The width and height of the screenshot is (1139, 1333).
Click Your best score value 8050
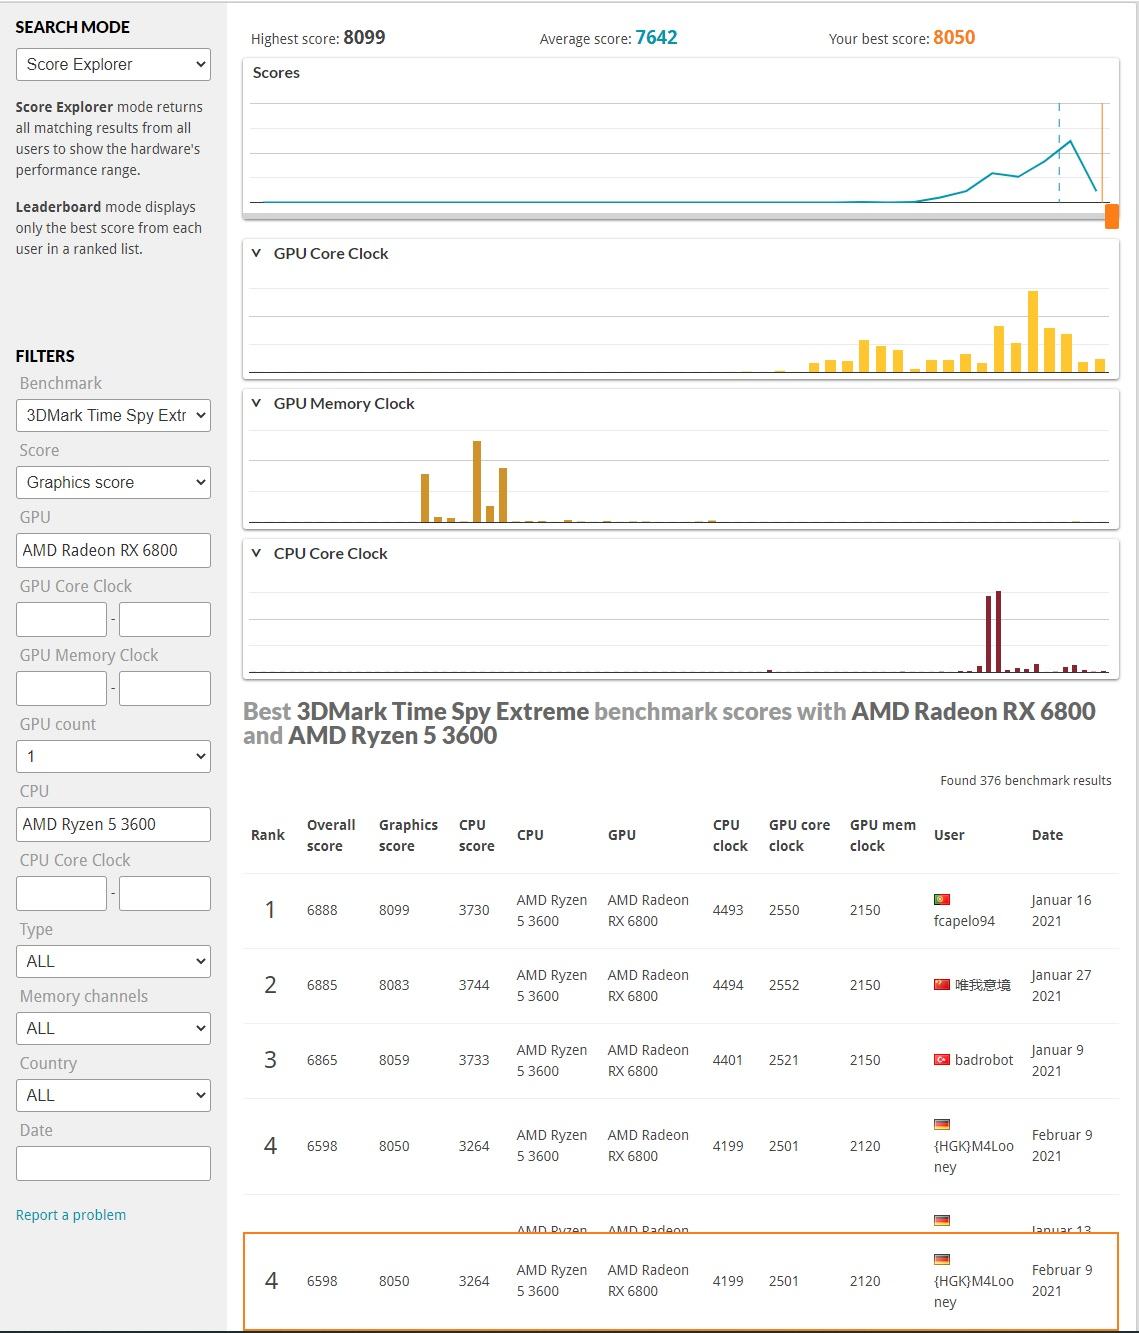point(954,38)
